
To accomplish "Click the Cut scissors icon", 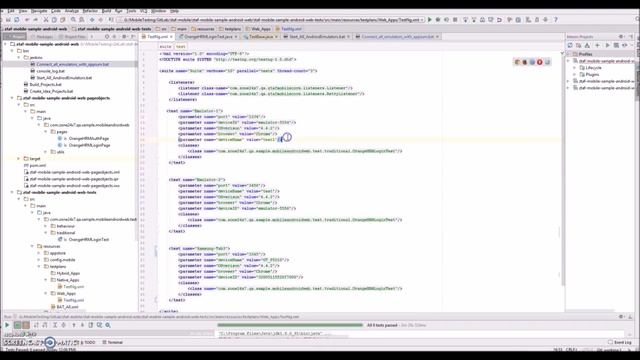I will (x=46, y=20).
